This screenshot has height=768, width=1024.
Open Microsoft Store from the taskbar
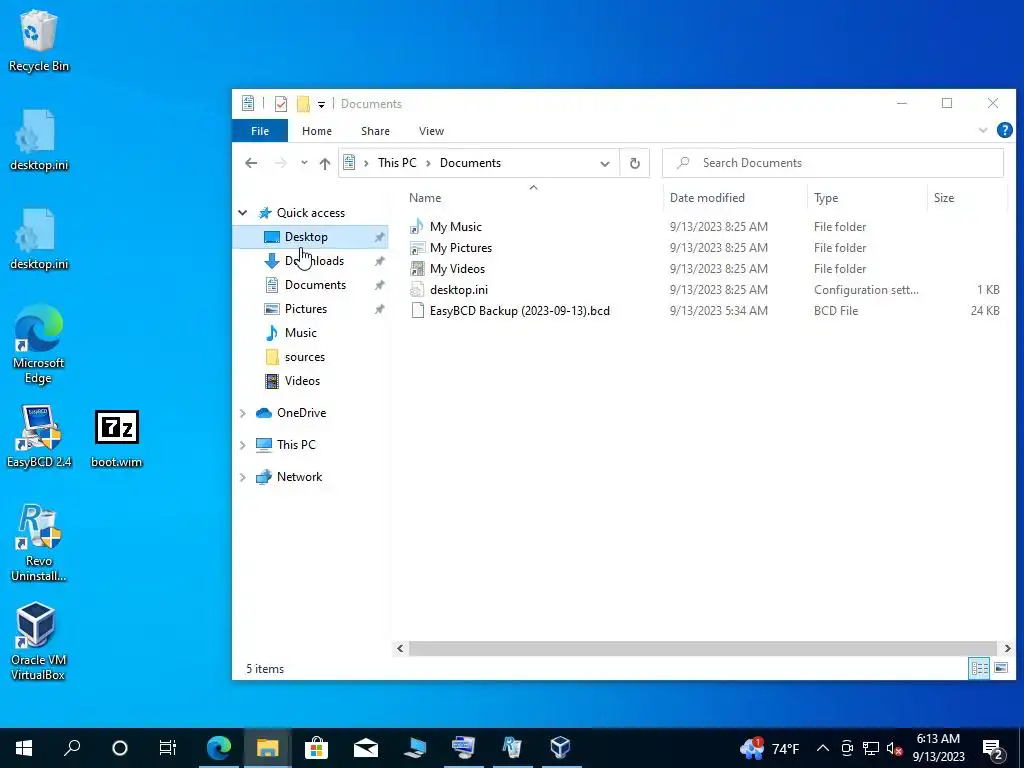click(x=316, y=748)
